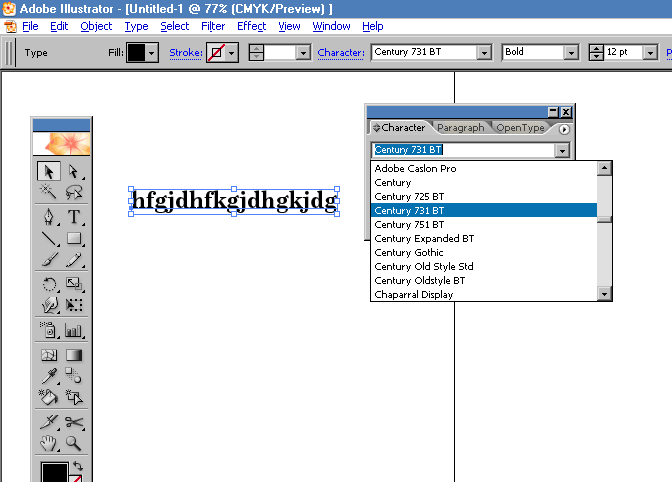
Task: Click font list scrollbar down arrow
Action: 604,294
